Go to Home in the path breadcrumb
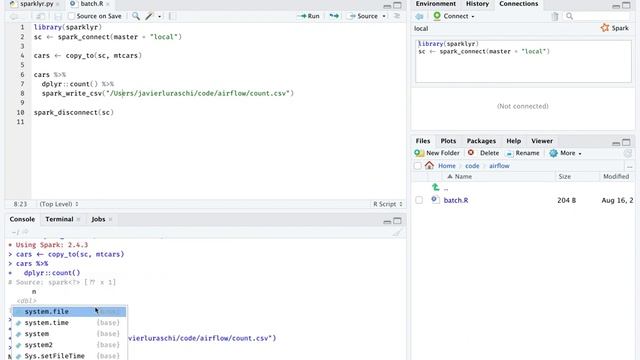640x360 pixels. [447, 166]
